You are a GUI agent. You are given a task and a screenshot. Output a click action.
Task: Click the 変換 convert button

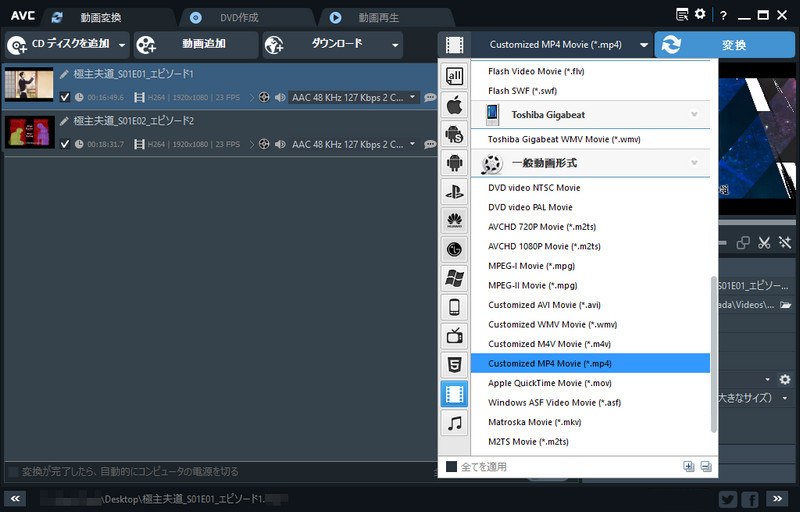[724, 45]
